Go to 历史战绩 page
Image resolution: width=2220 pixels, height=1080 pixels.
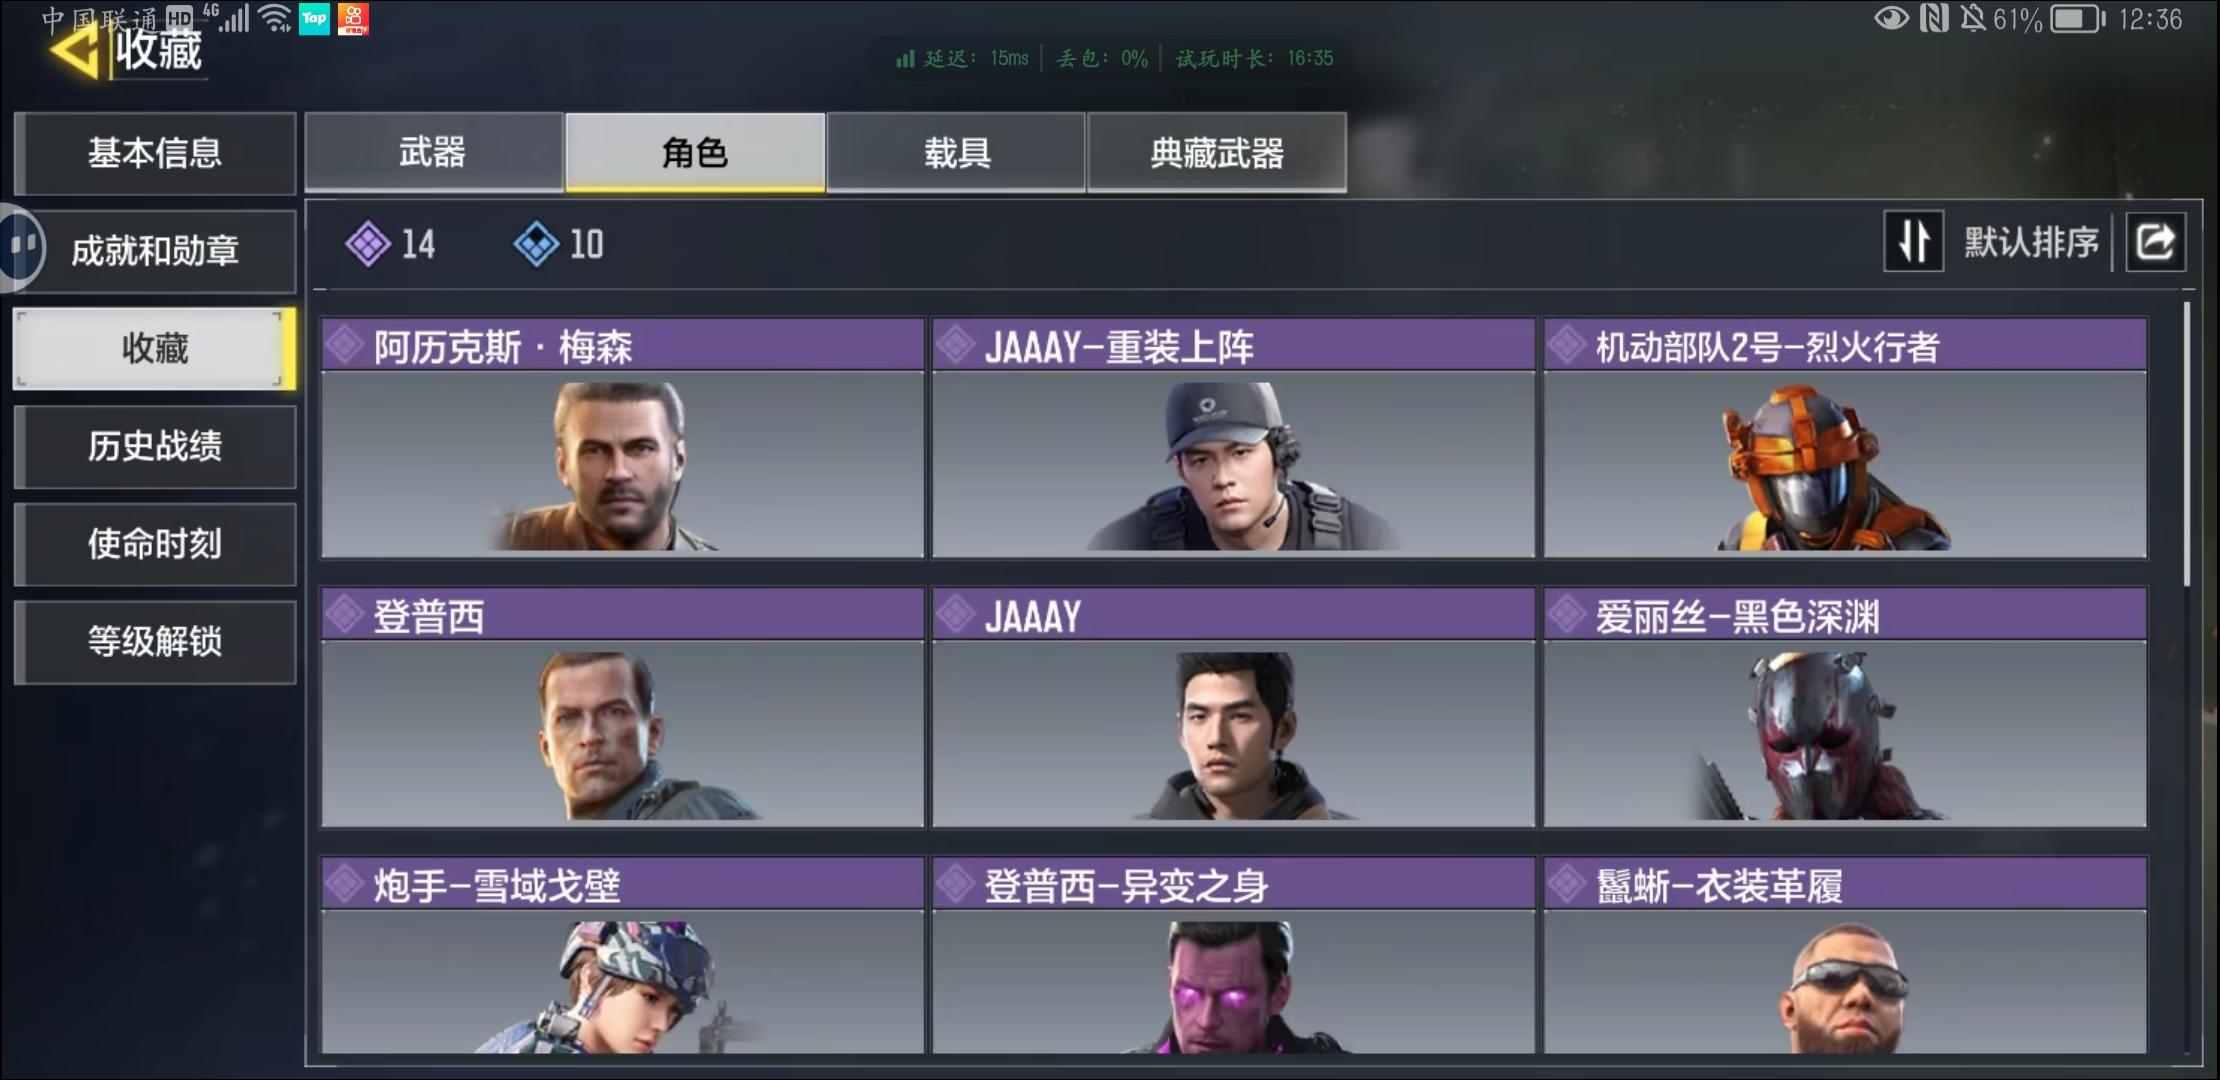coord(155,446)
